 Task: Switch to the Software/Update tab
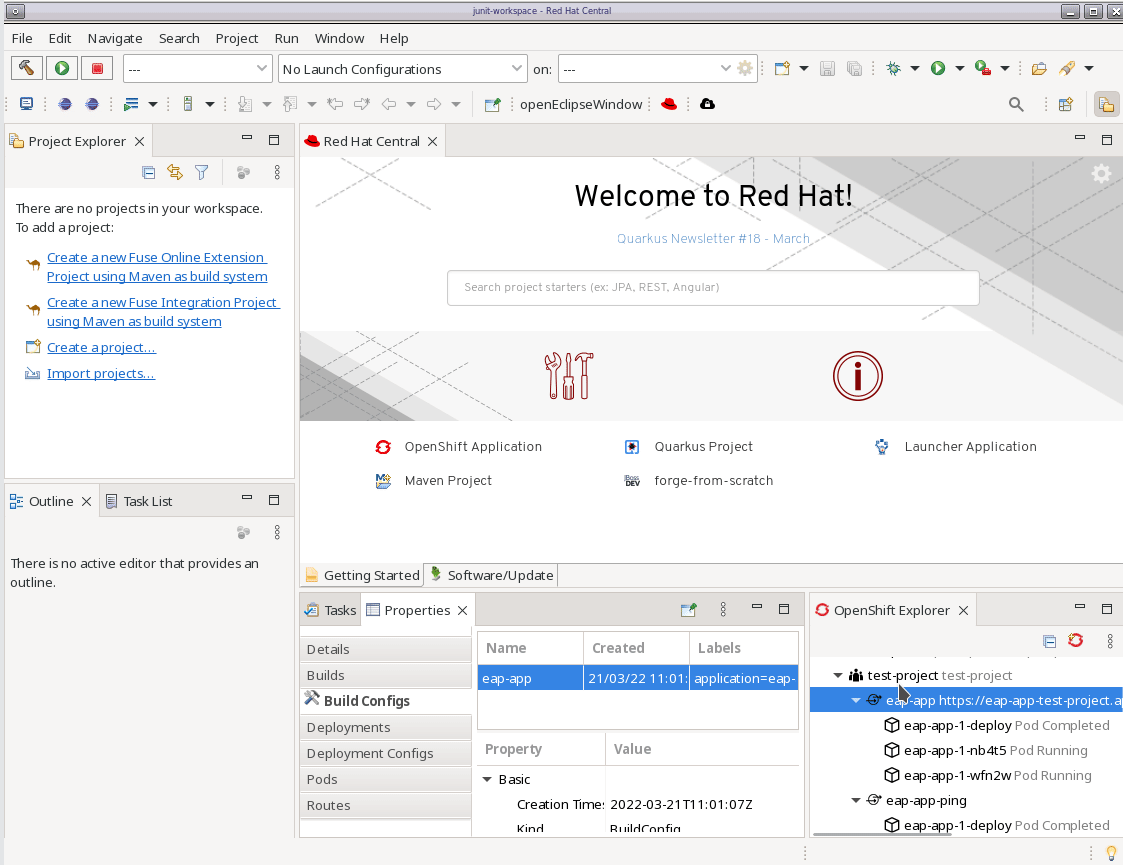[x=491, y=575]
